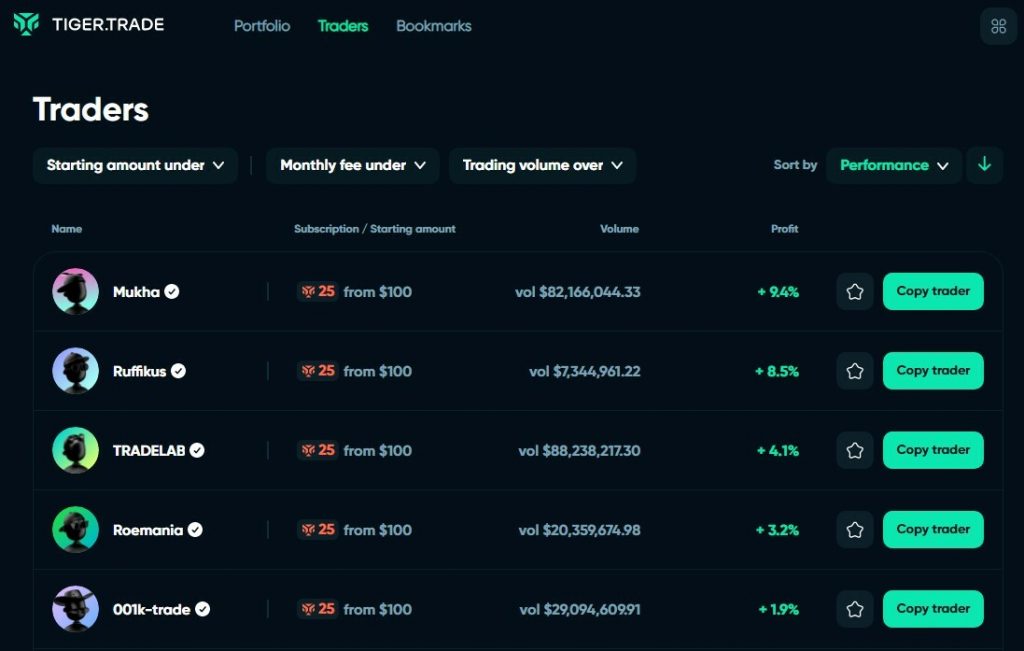
Task: Click Mukha's verified badge icon
Action: pos(172,292)
